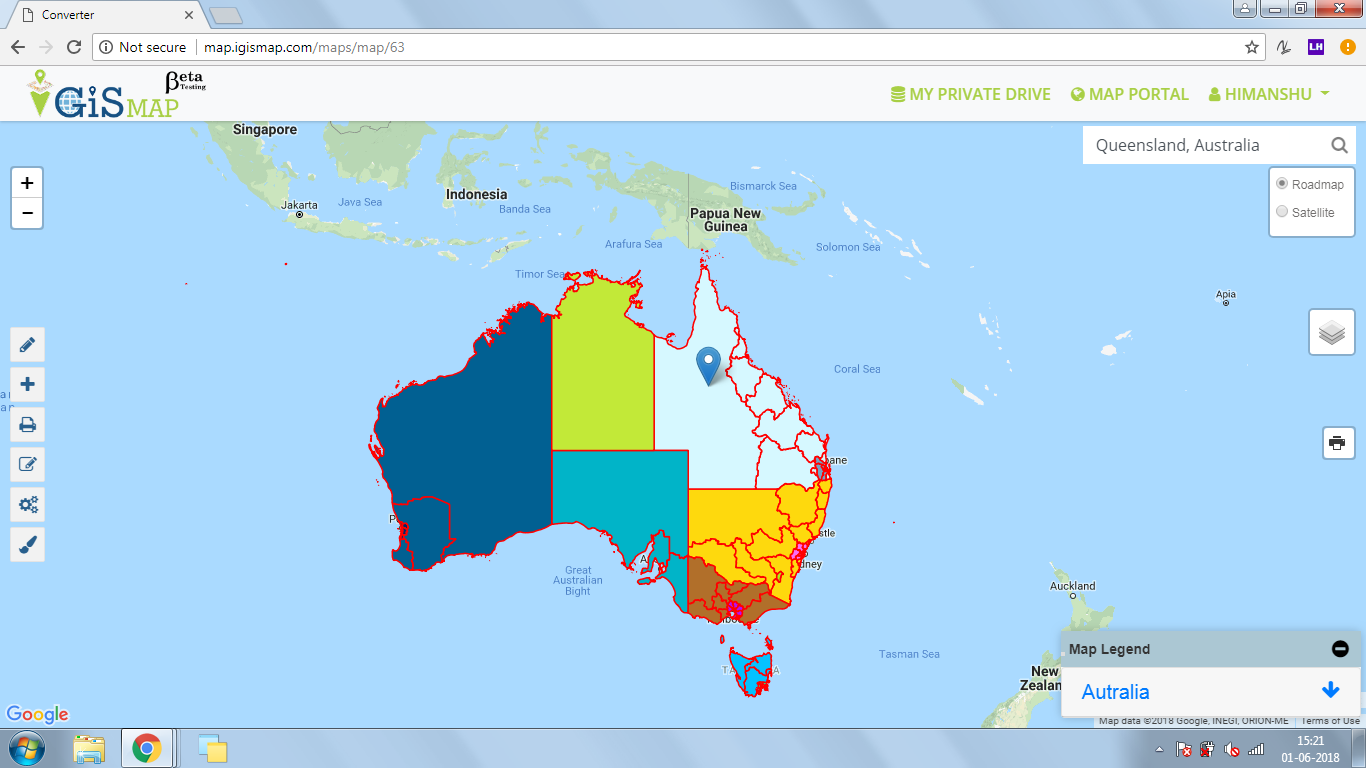The height and width of the screenshot is (768, 1366).
Task: Zoom out on the map
Action: coord(27,213)
